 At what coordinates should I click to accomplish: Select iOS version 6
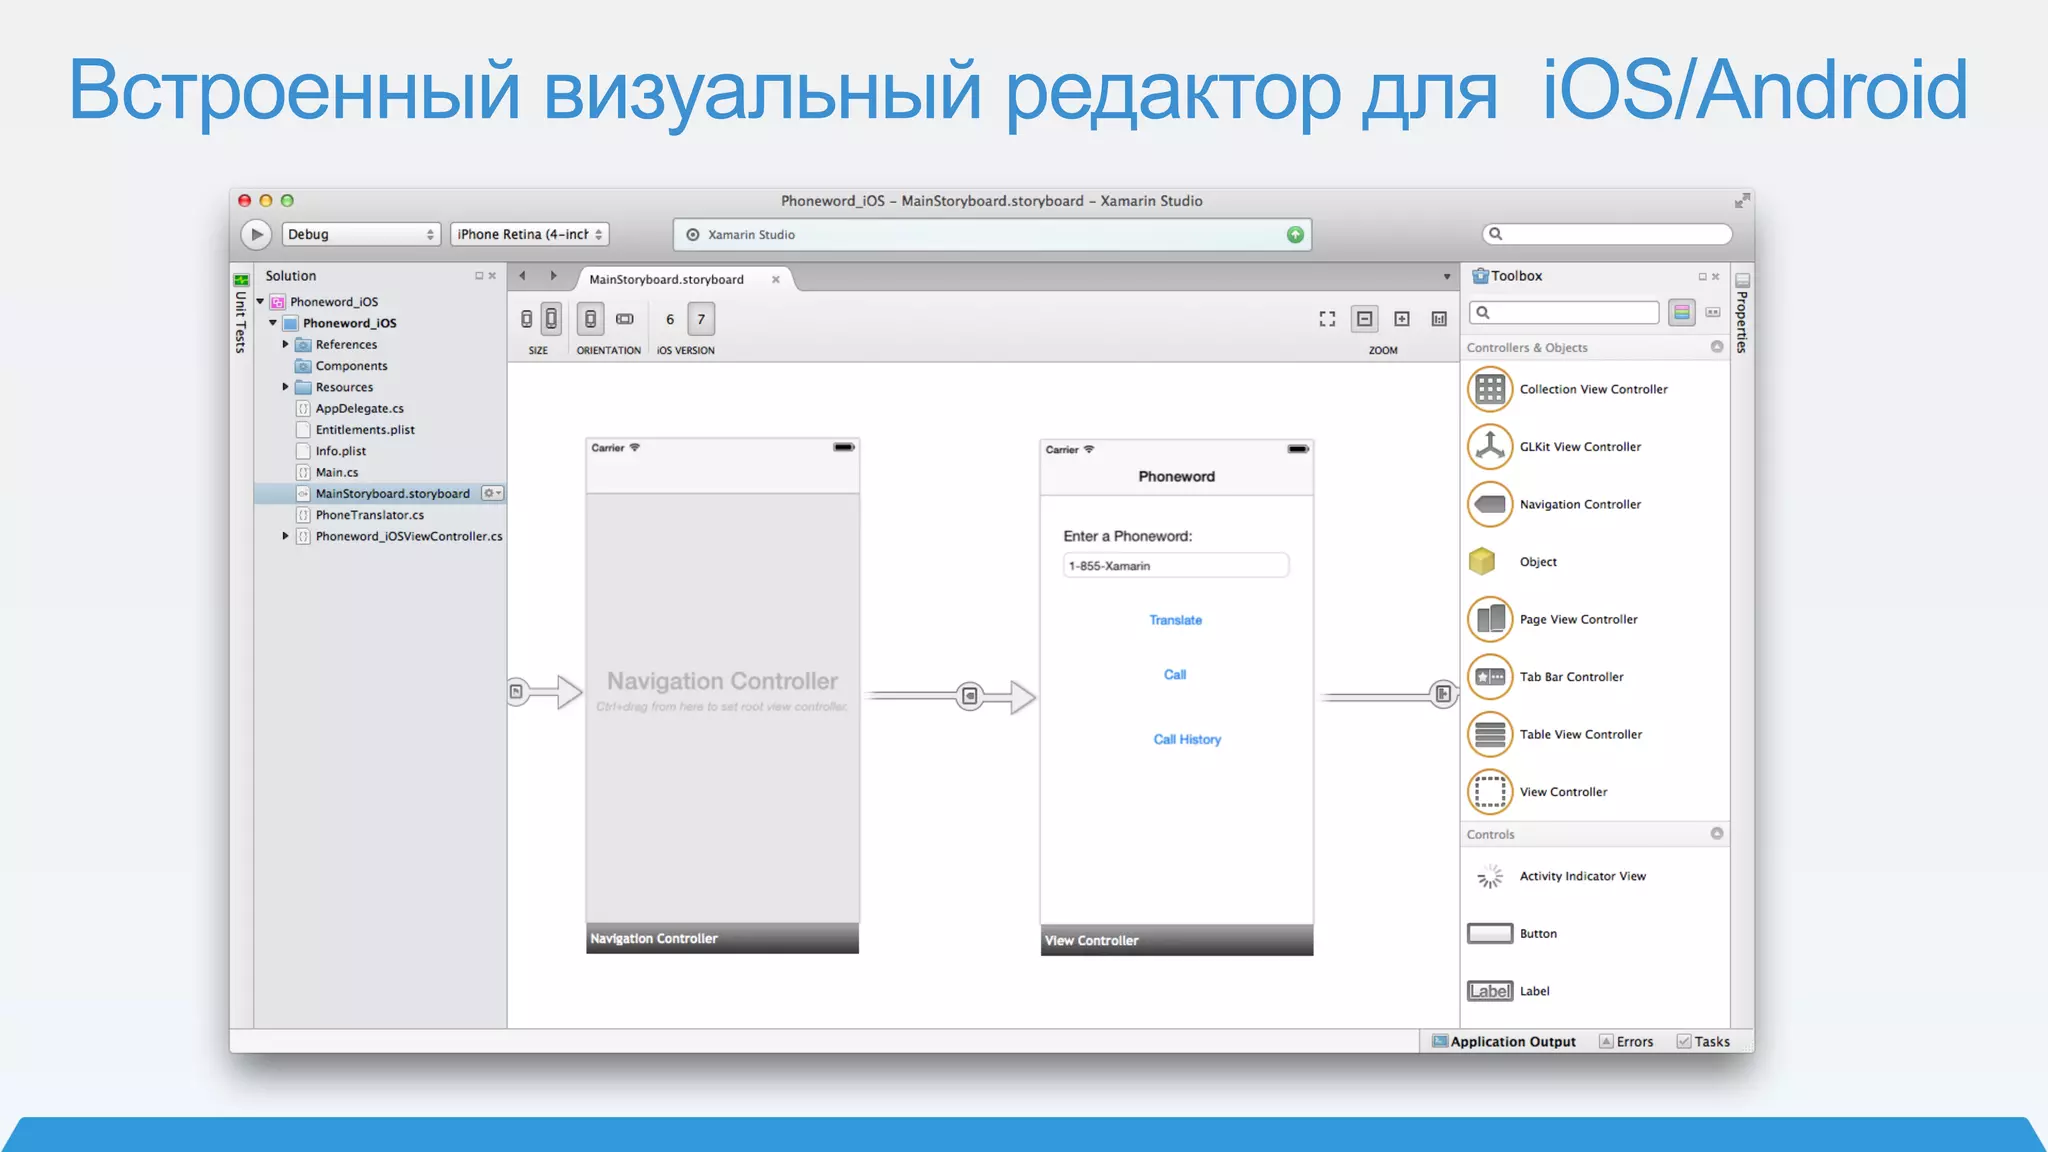(670, 319)
